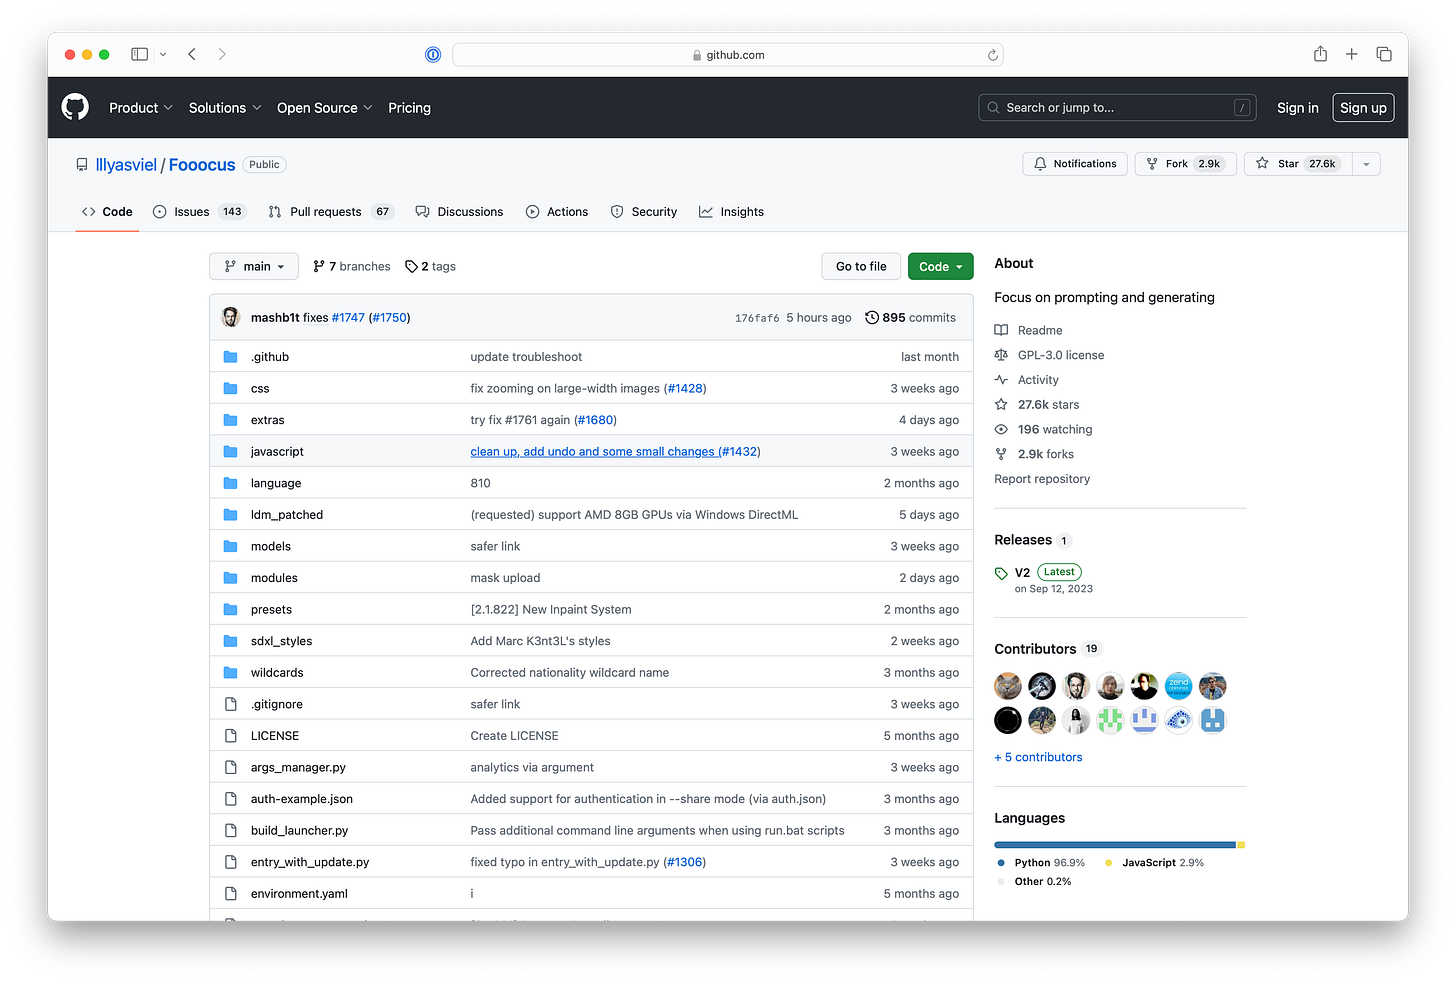The width and height of the screenshot is (1456, 984).
Task: Expand the Solutions menu
Action: tap(225, 108)
